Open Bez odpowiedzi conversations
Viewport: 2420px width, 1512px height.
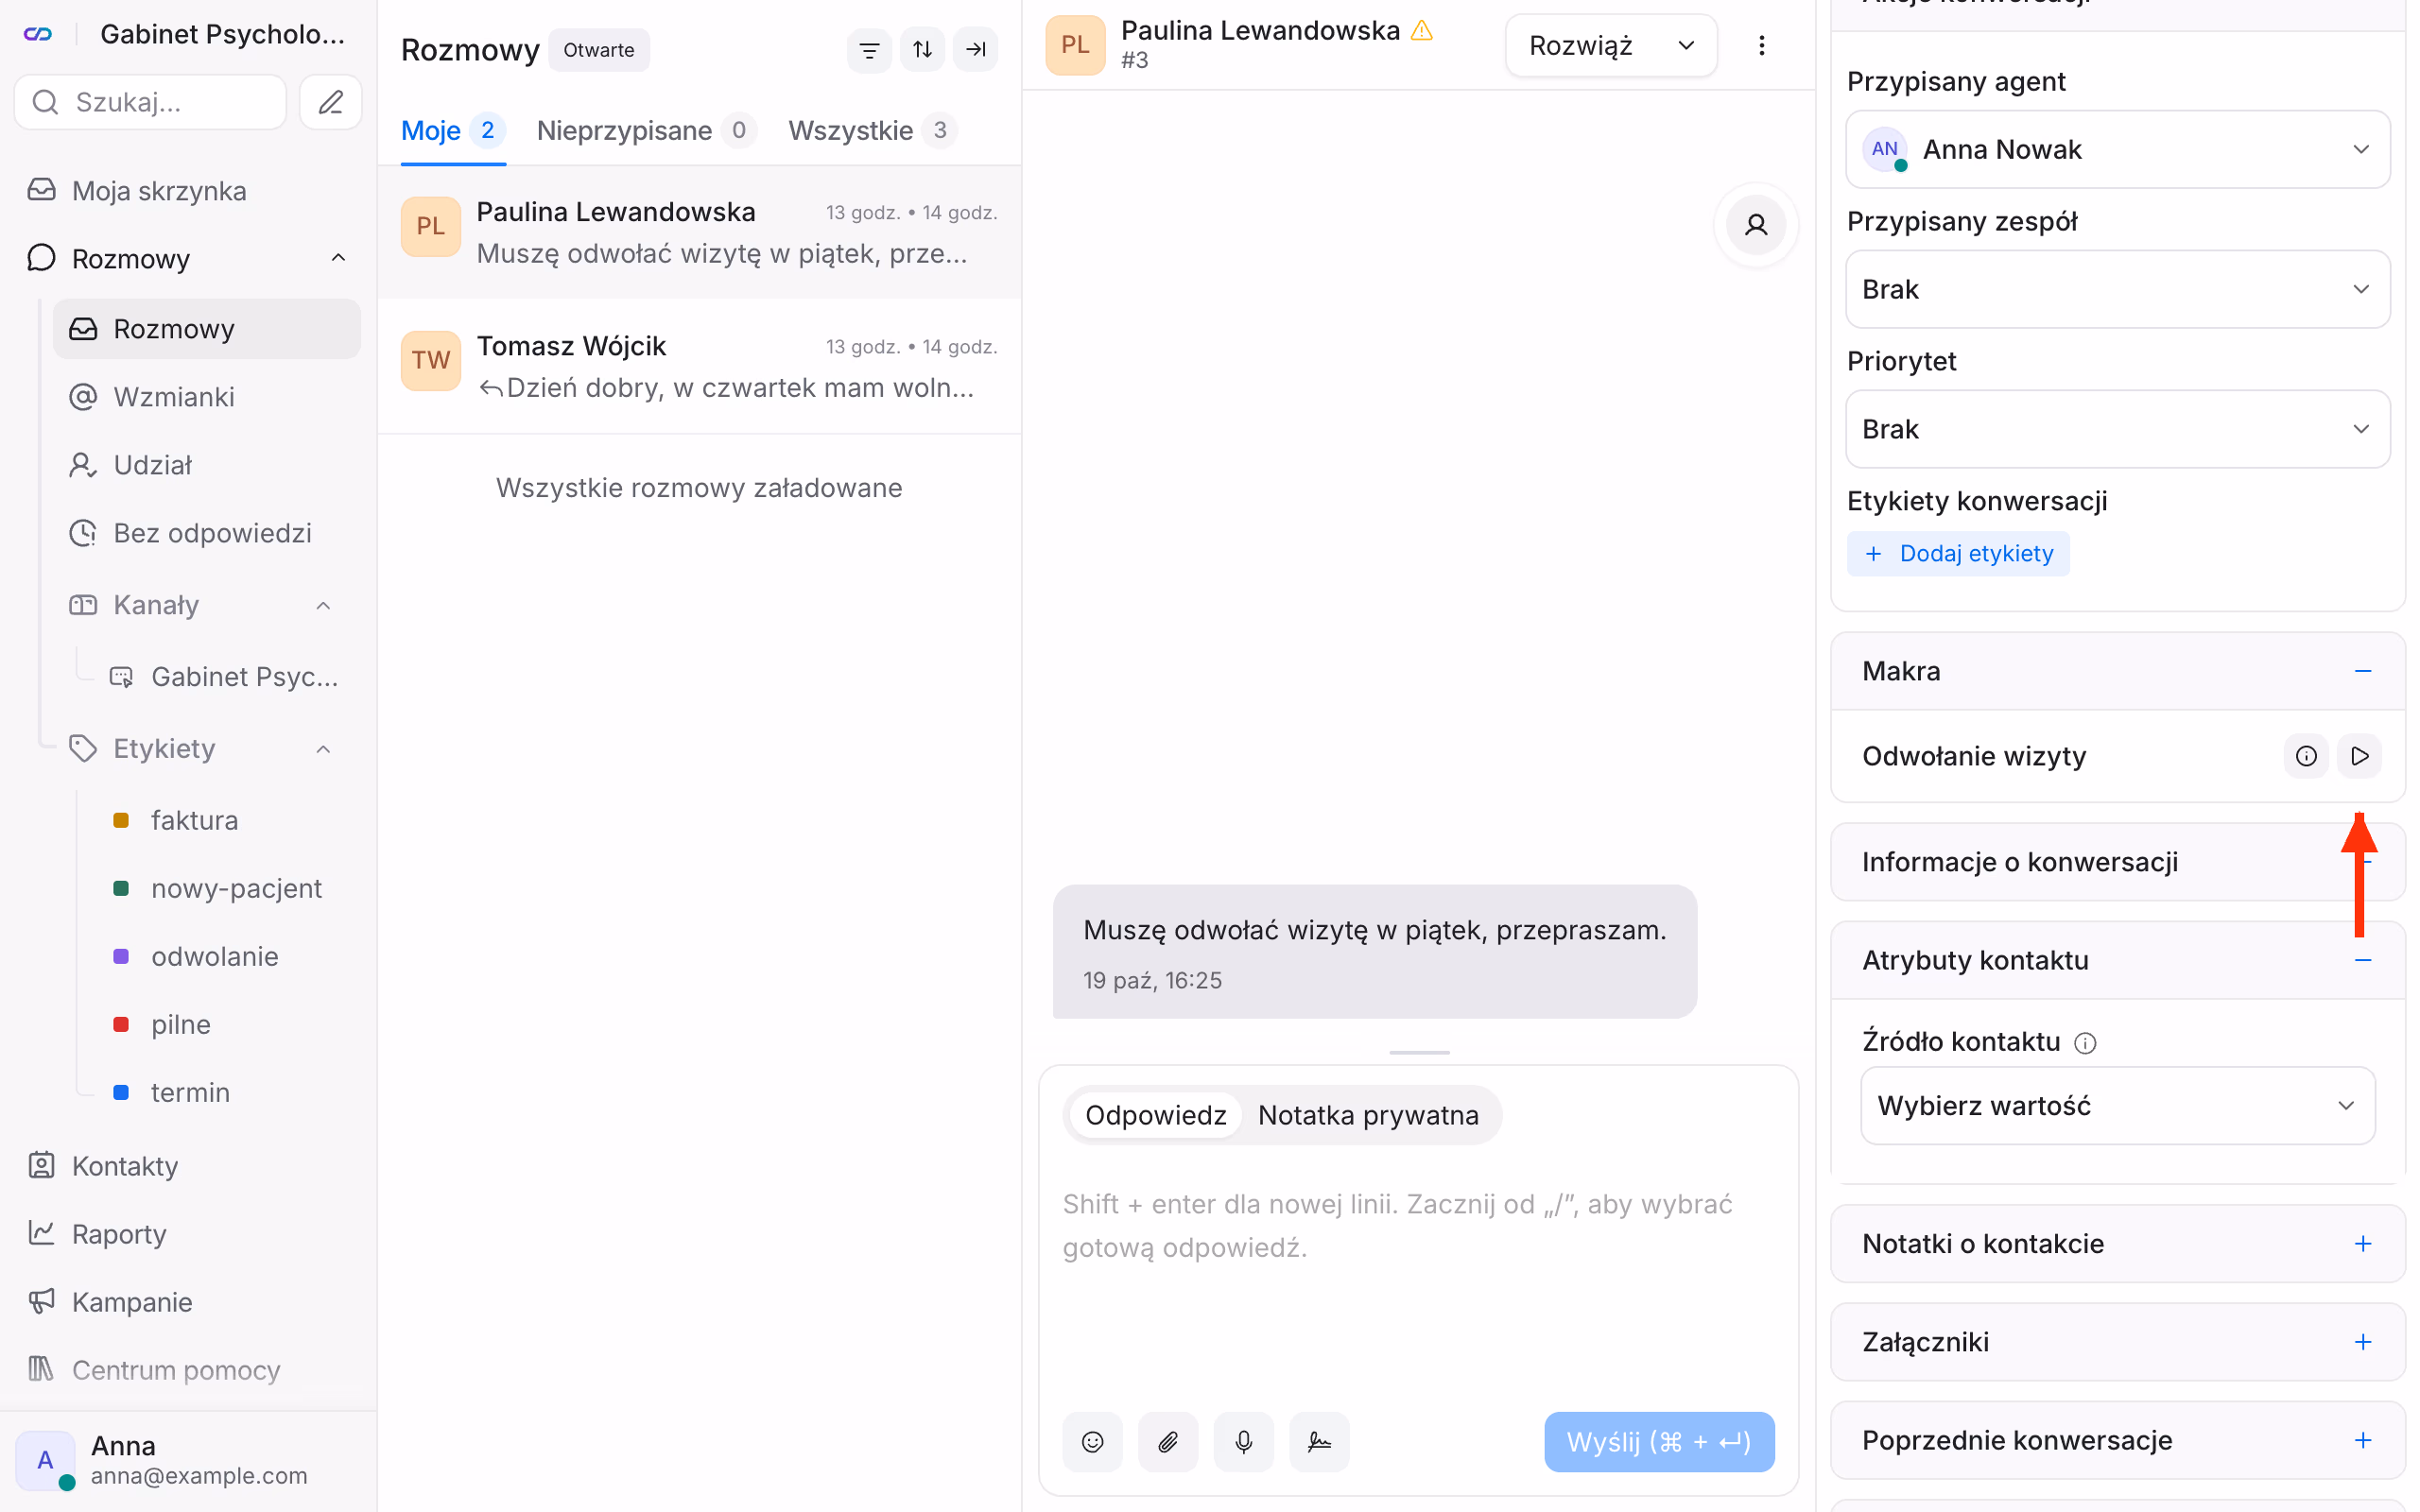tap(207, 533)
